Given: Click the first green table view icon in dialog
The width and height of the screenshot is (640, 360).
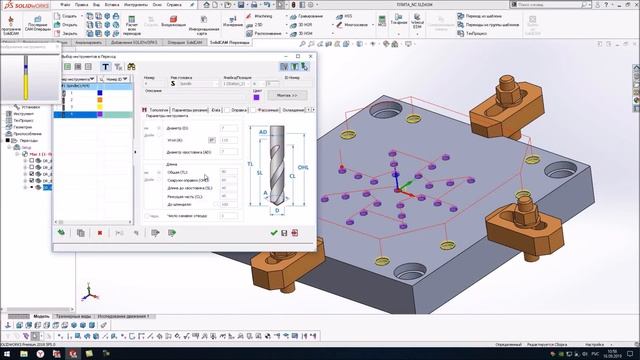Looking at the screenshot, I should (x=67, y=67).
